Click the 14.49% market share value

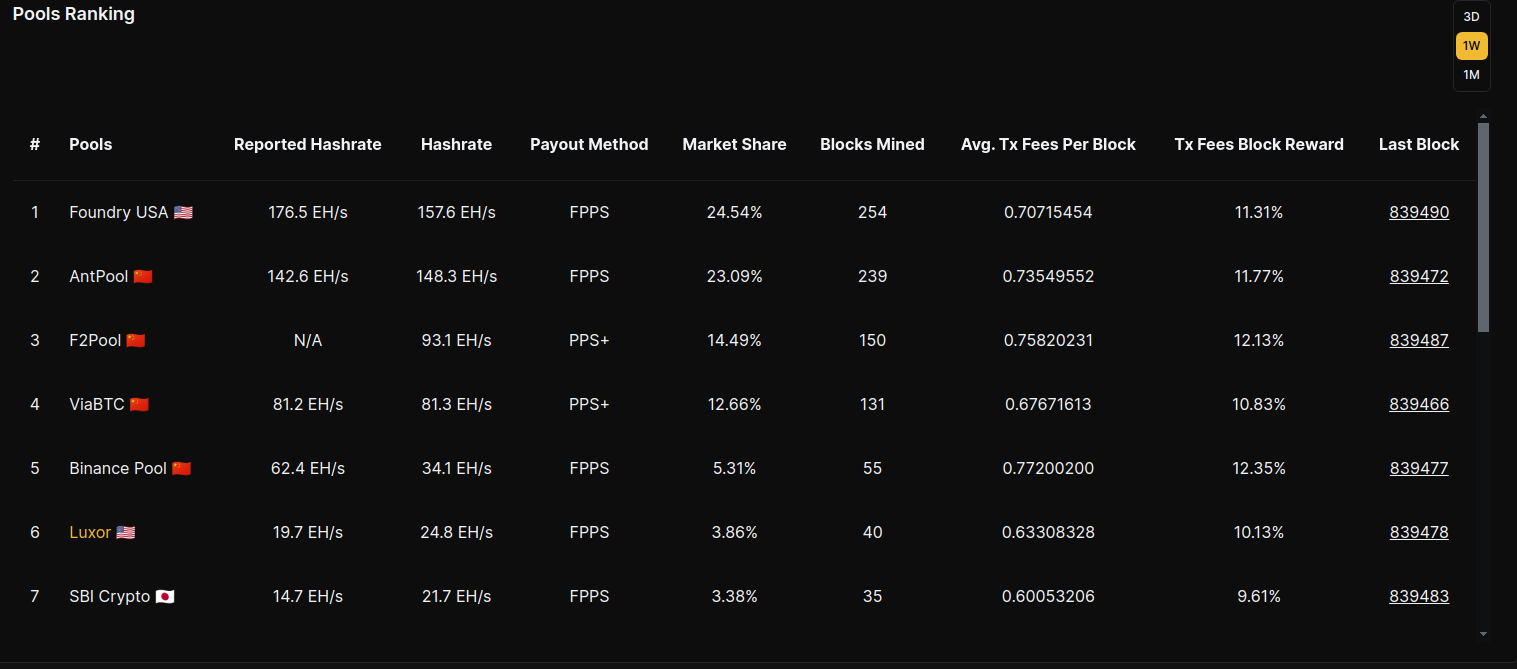(x=734, y=340)
